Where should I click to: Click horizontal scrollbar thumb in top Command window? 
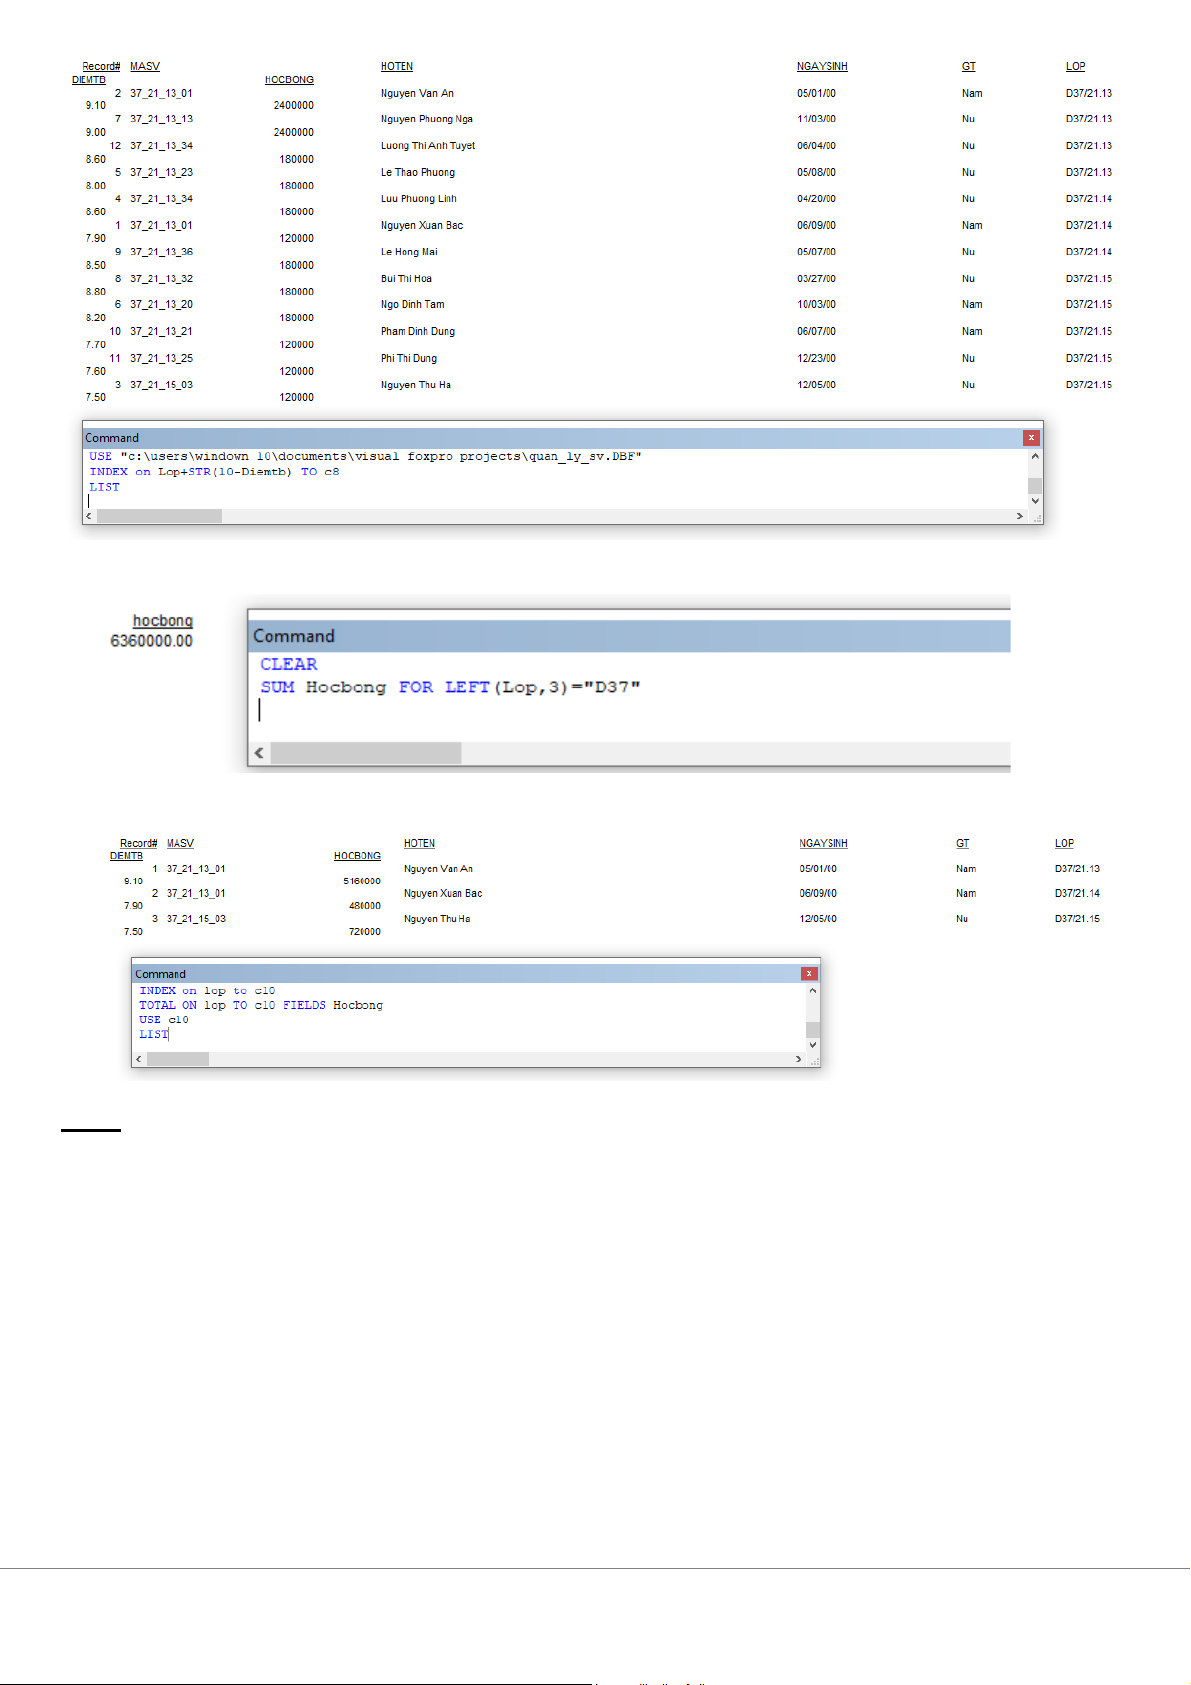coord(159,516)
